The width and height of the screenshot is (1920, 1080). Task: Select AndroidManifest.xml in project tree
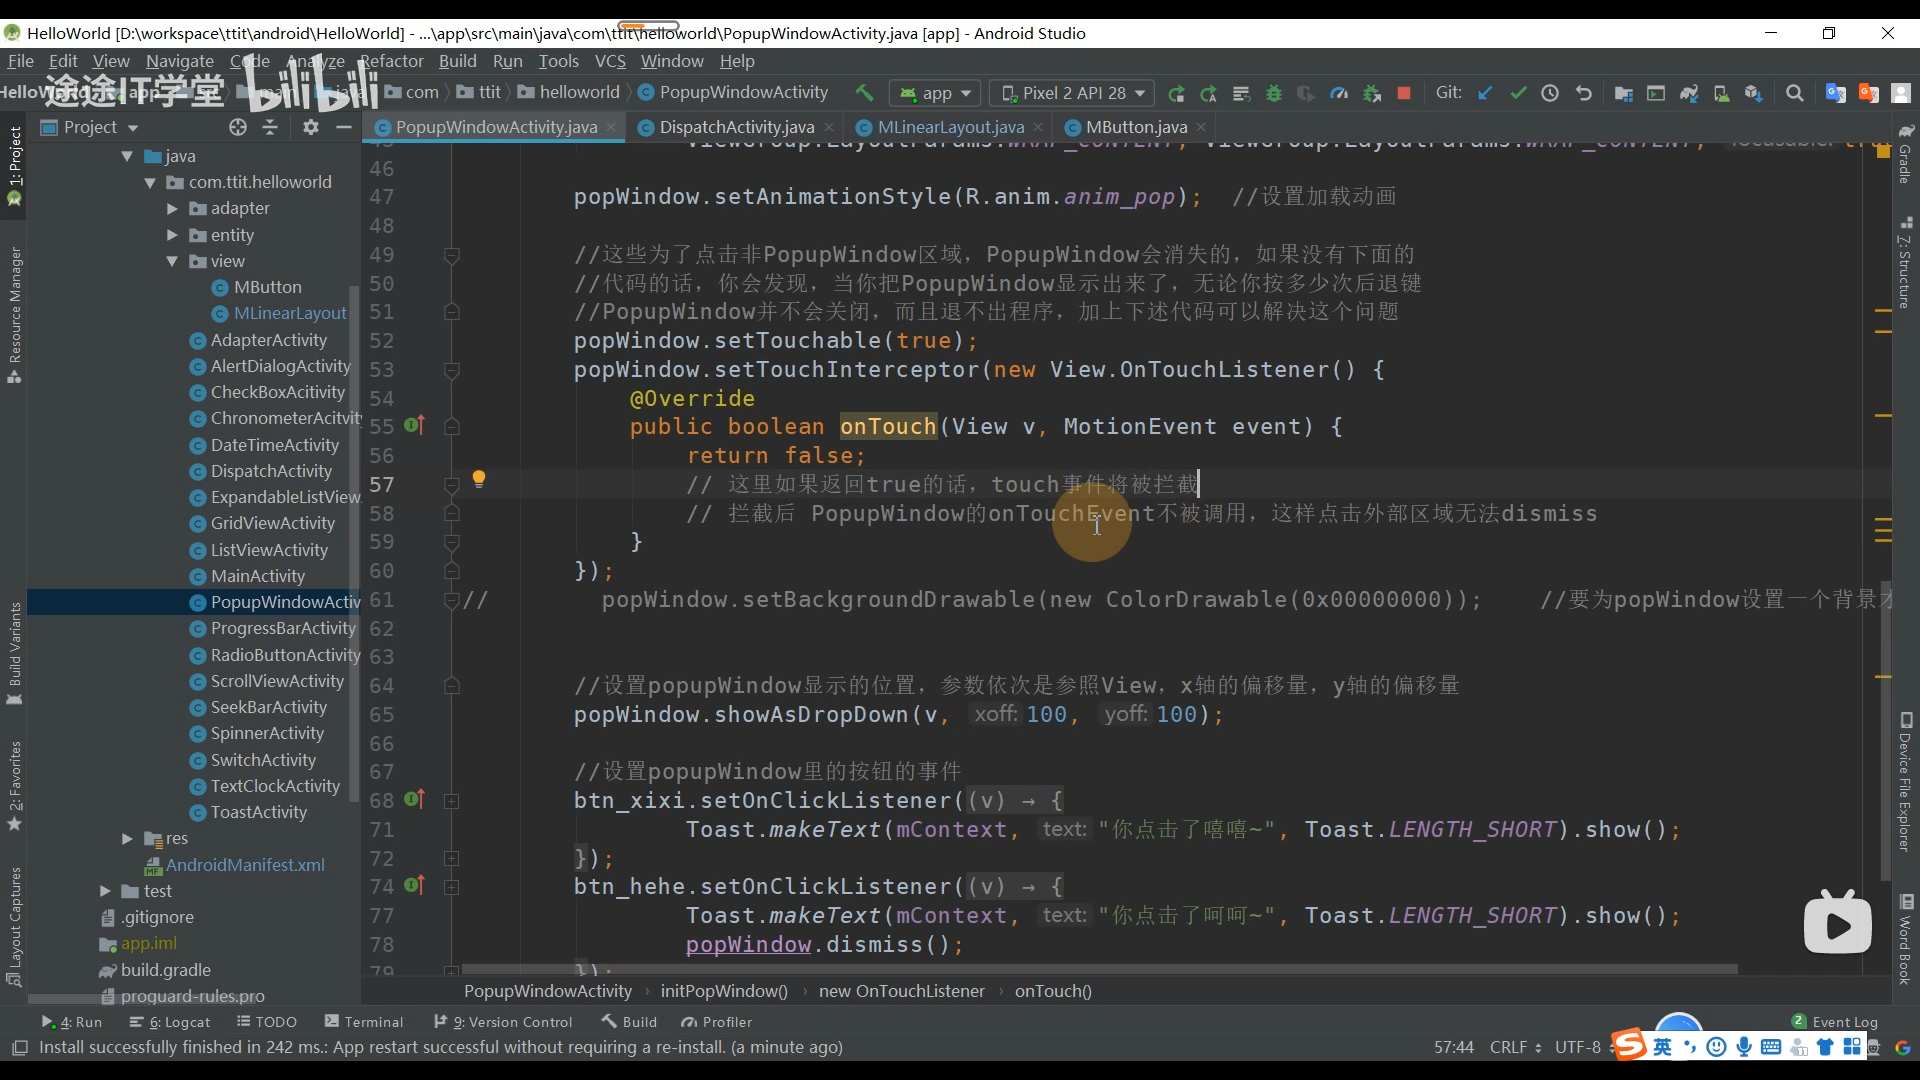(x=244, y=865)
